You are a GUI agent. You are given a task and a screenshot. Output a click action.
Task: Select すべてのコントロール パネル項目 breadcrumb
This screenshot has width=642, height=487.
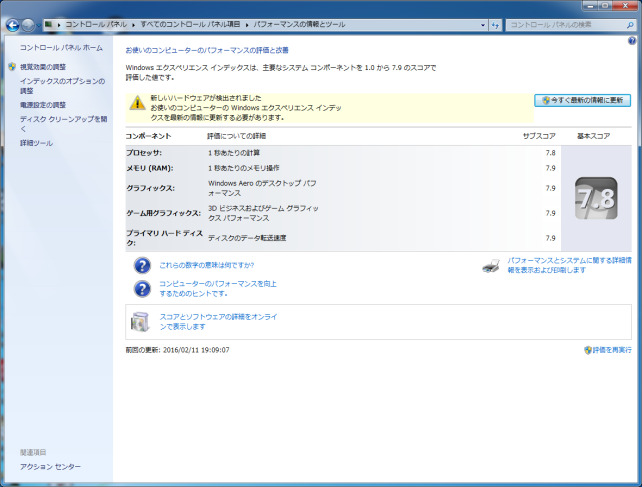[190, 25]
